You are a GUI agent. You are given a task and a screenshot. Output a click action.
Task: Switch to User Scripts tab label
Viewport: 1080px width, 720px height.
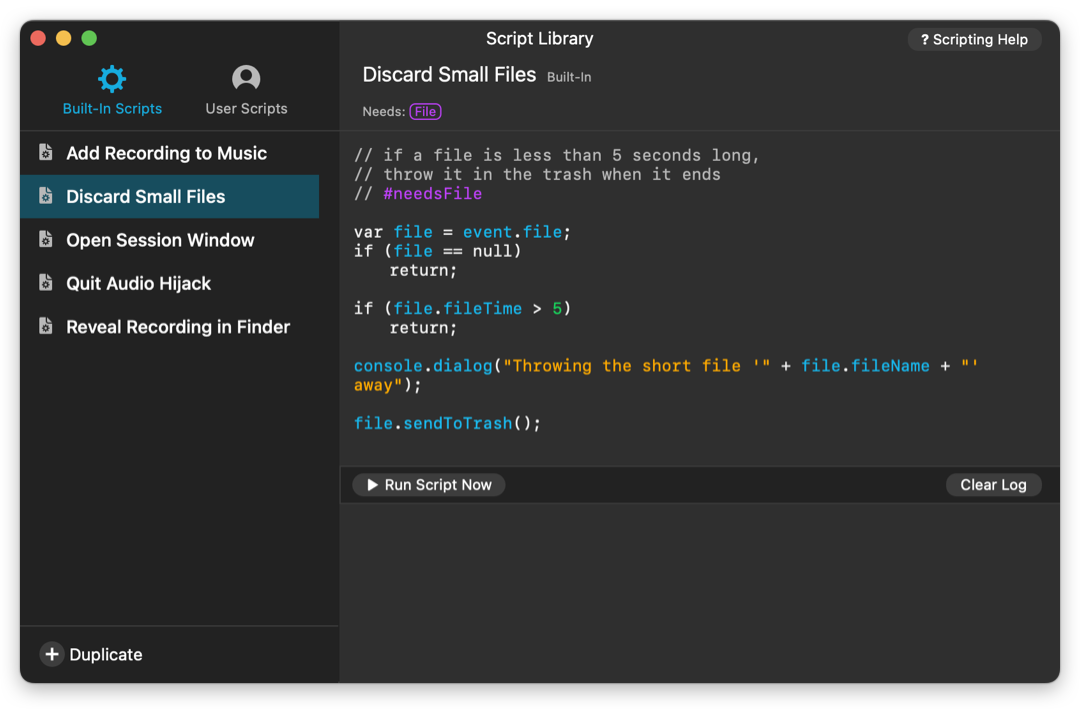tap(246, 109)
